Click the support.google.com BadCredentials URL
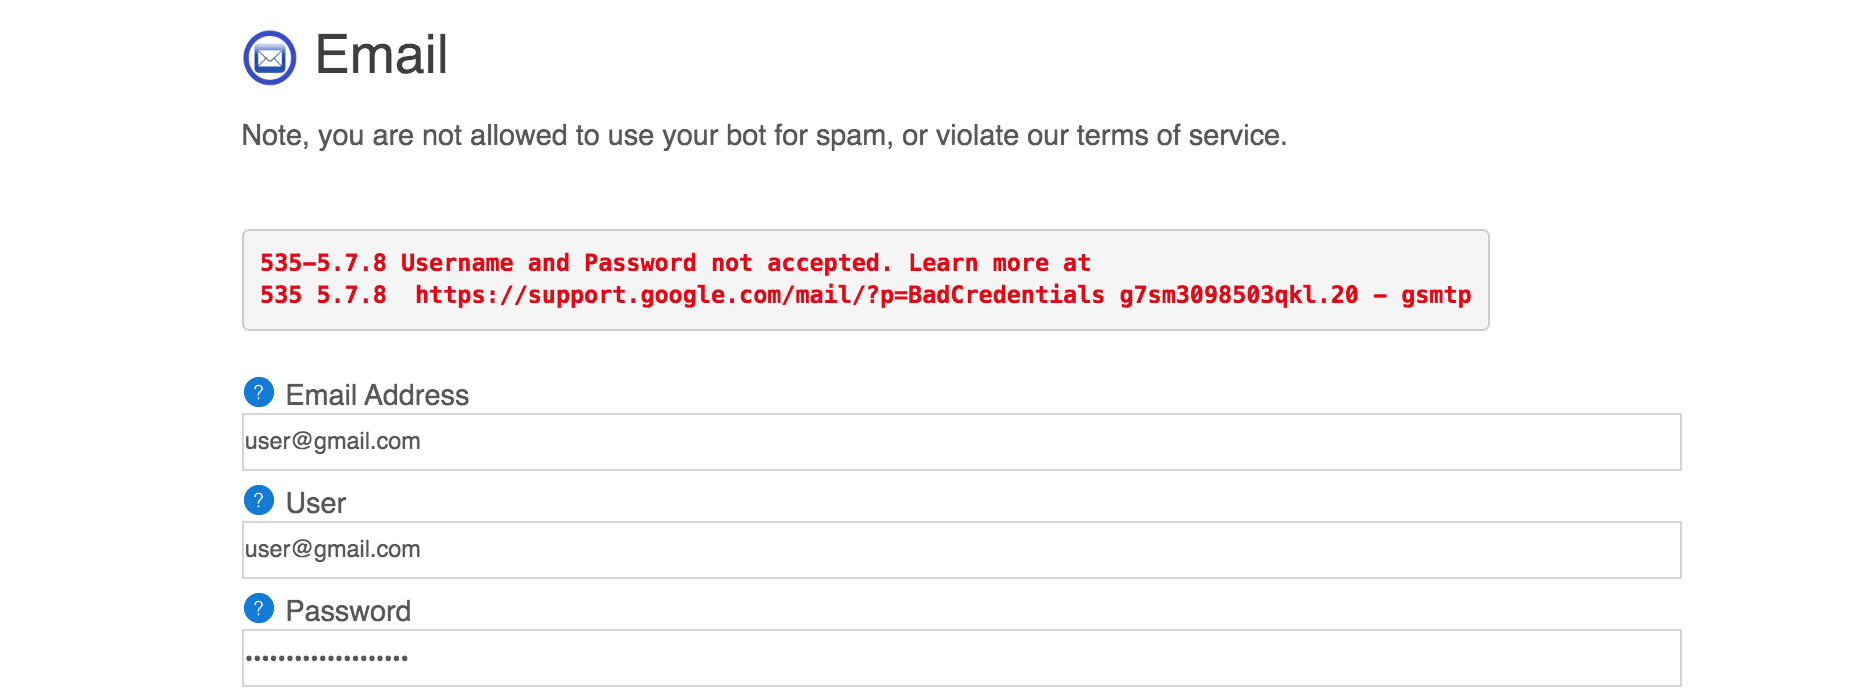This screenshot has width=1852, height=698. (x=760, y=295)
